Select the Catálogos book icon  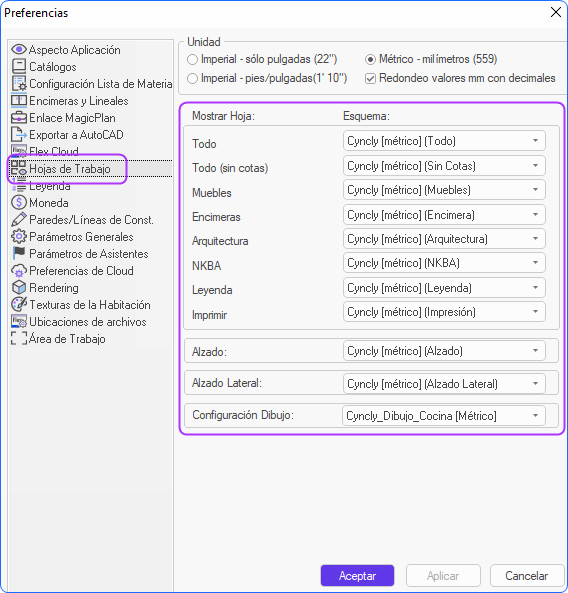(19, 67)
